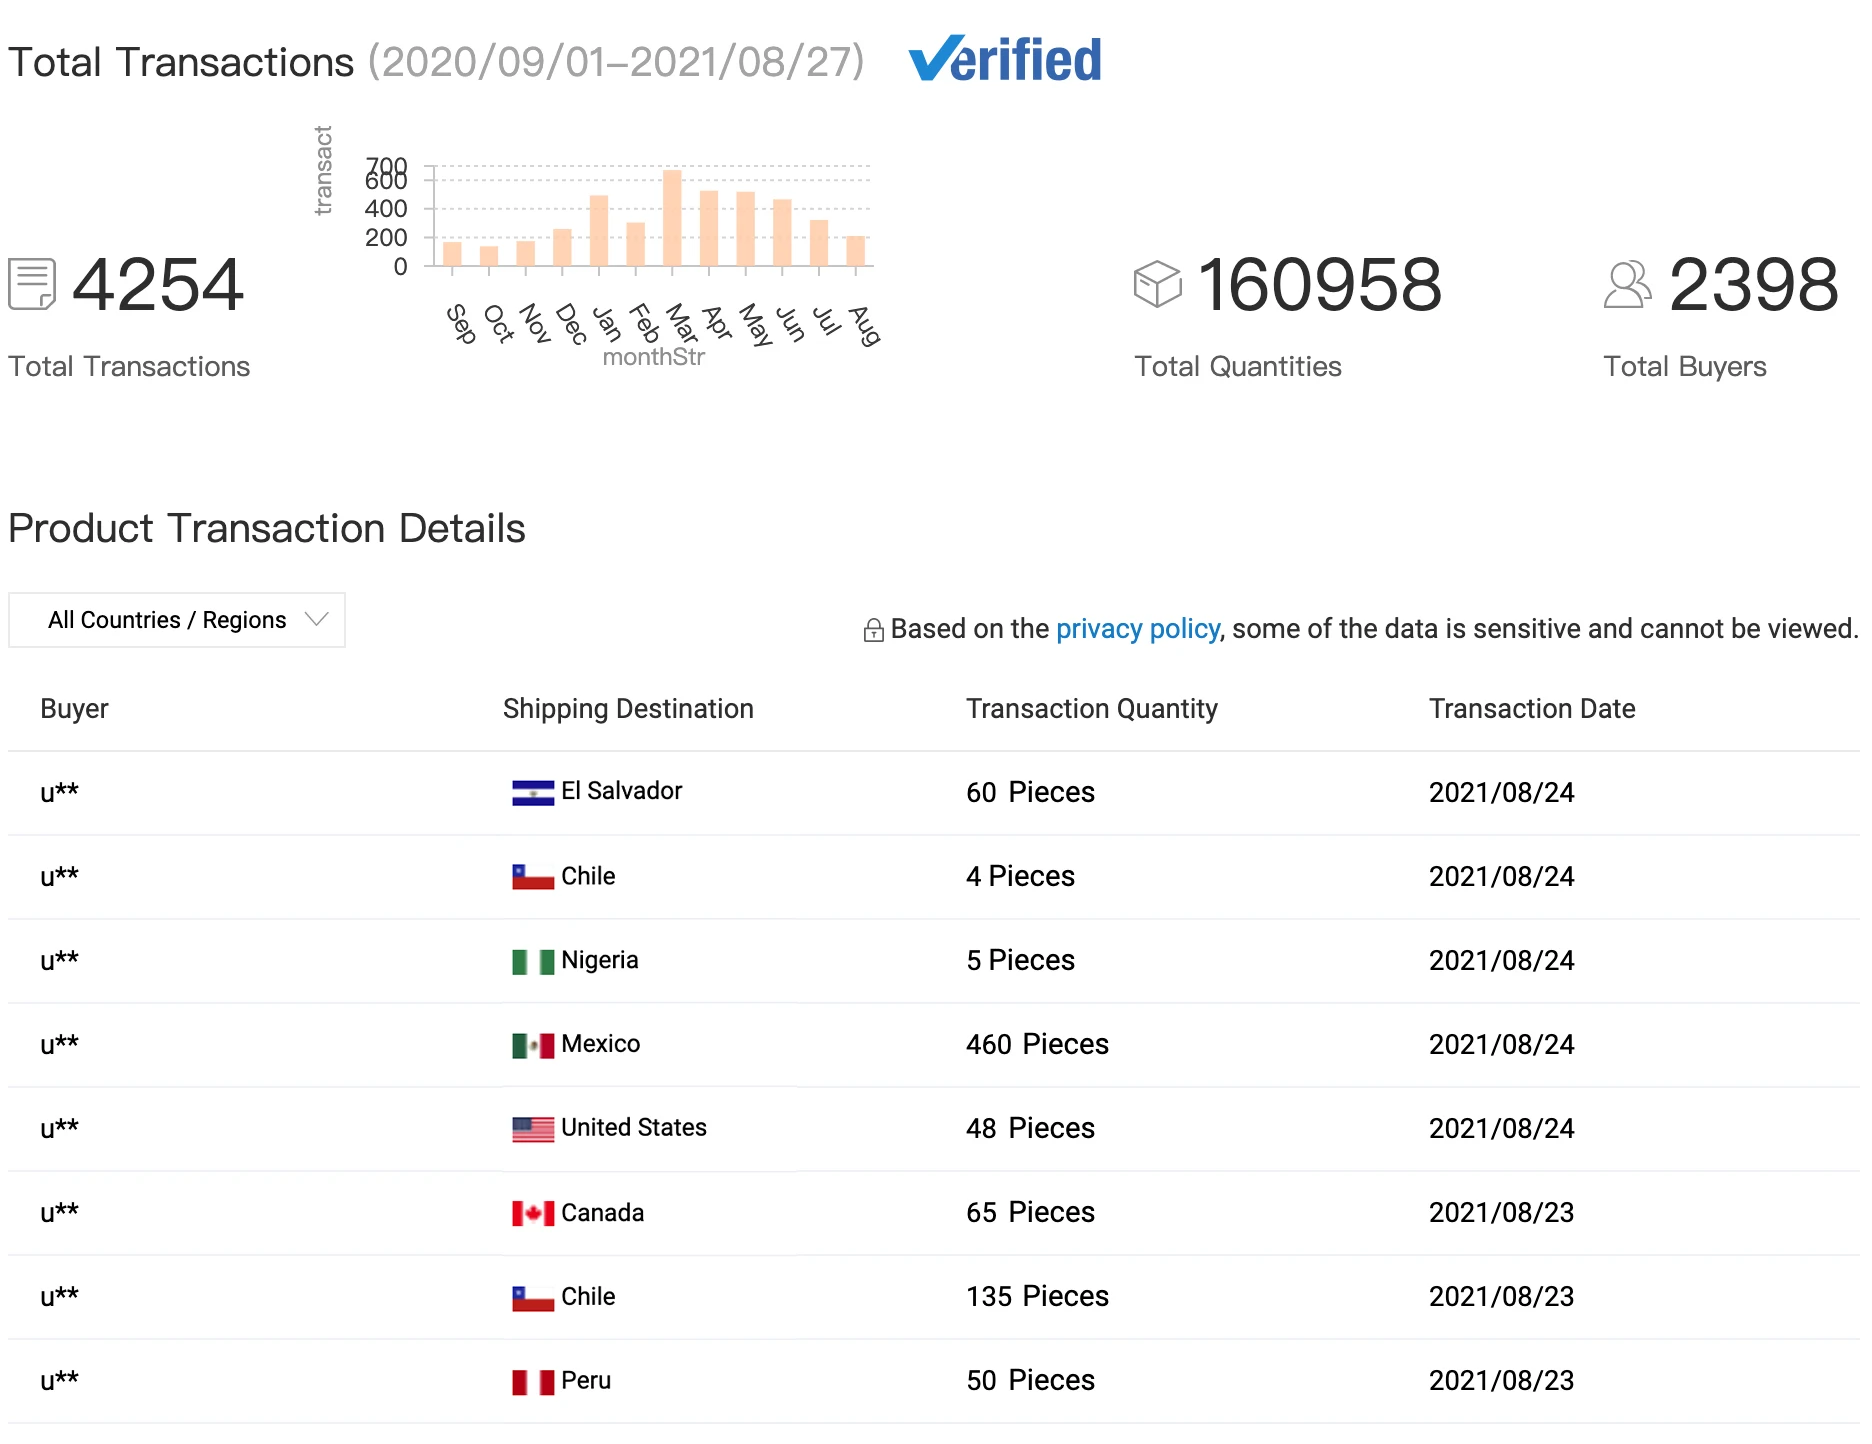This screenshot has width=1872, height=1444.
Task: Click the privacy lock icon
Action: pyautogui.click(x=873, y=630)
